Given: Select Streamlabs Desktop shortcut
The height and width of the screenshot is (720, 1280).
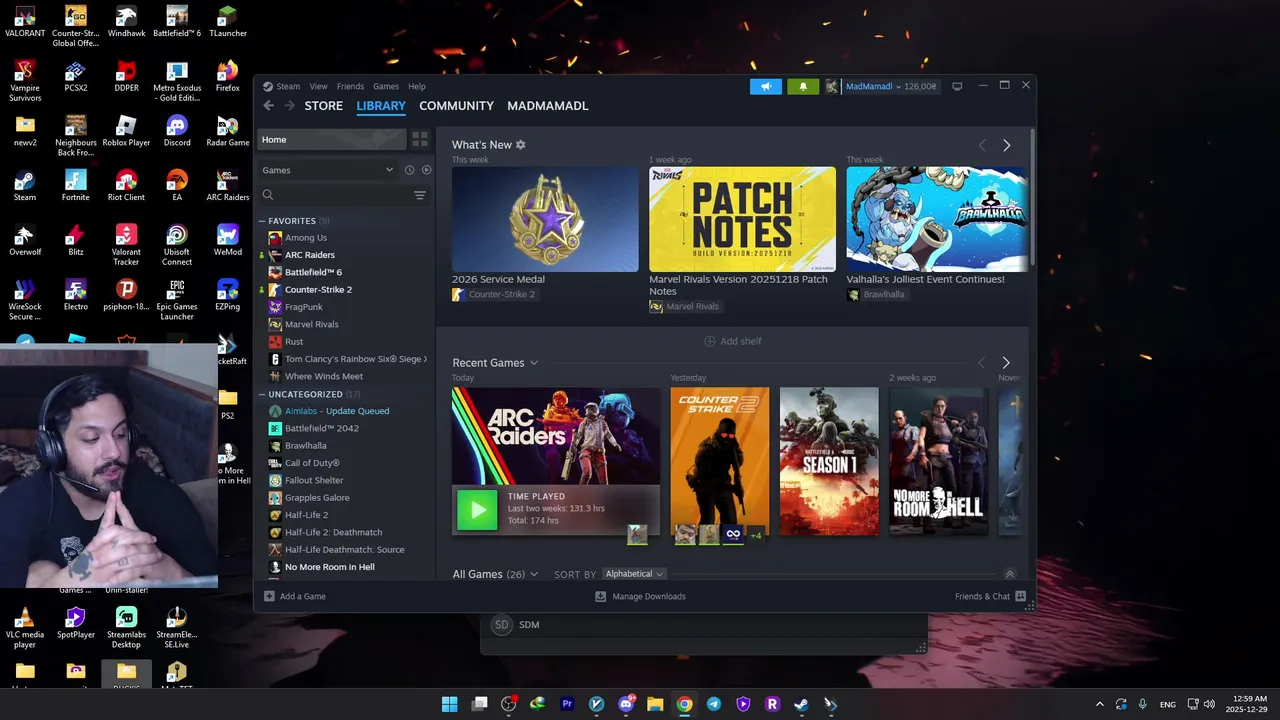Looking at the screenshot, I should [x=126, y=628].
